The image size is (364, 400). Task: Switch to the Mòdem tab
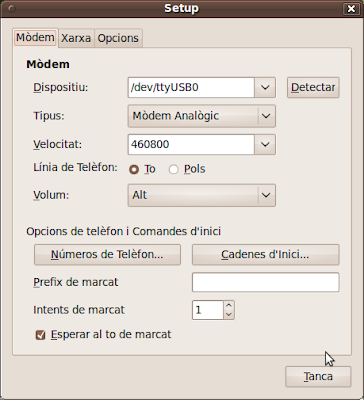coord(36,38)
